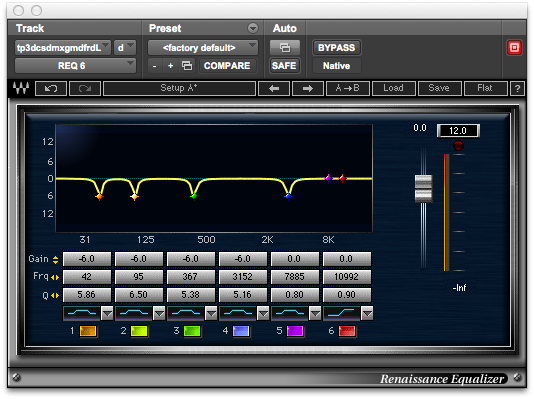Click the red clip indicator LED
The width and height of the screenshot is (534, 399).
pyautogui.click(x=458, y=146)
